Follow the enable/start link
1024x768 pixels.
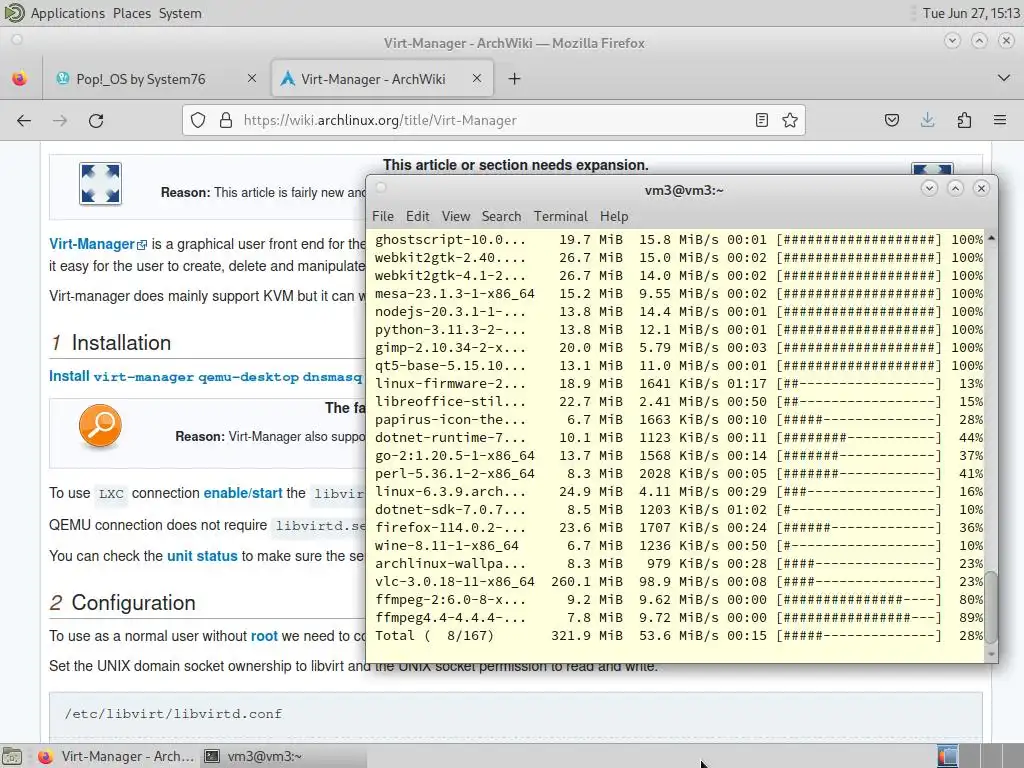243,493
